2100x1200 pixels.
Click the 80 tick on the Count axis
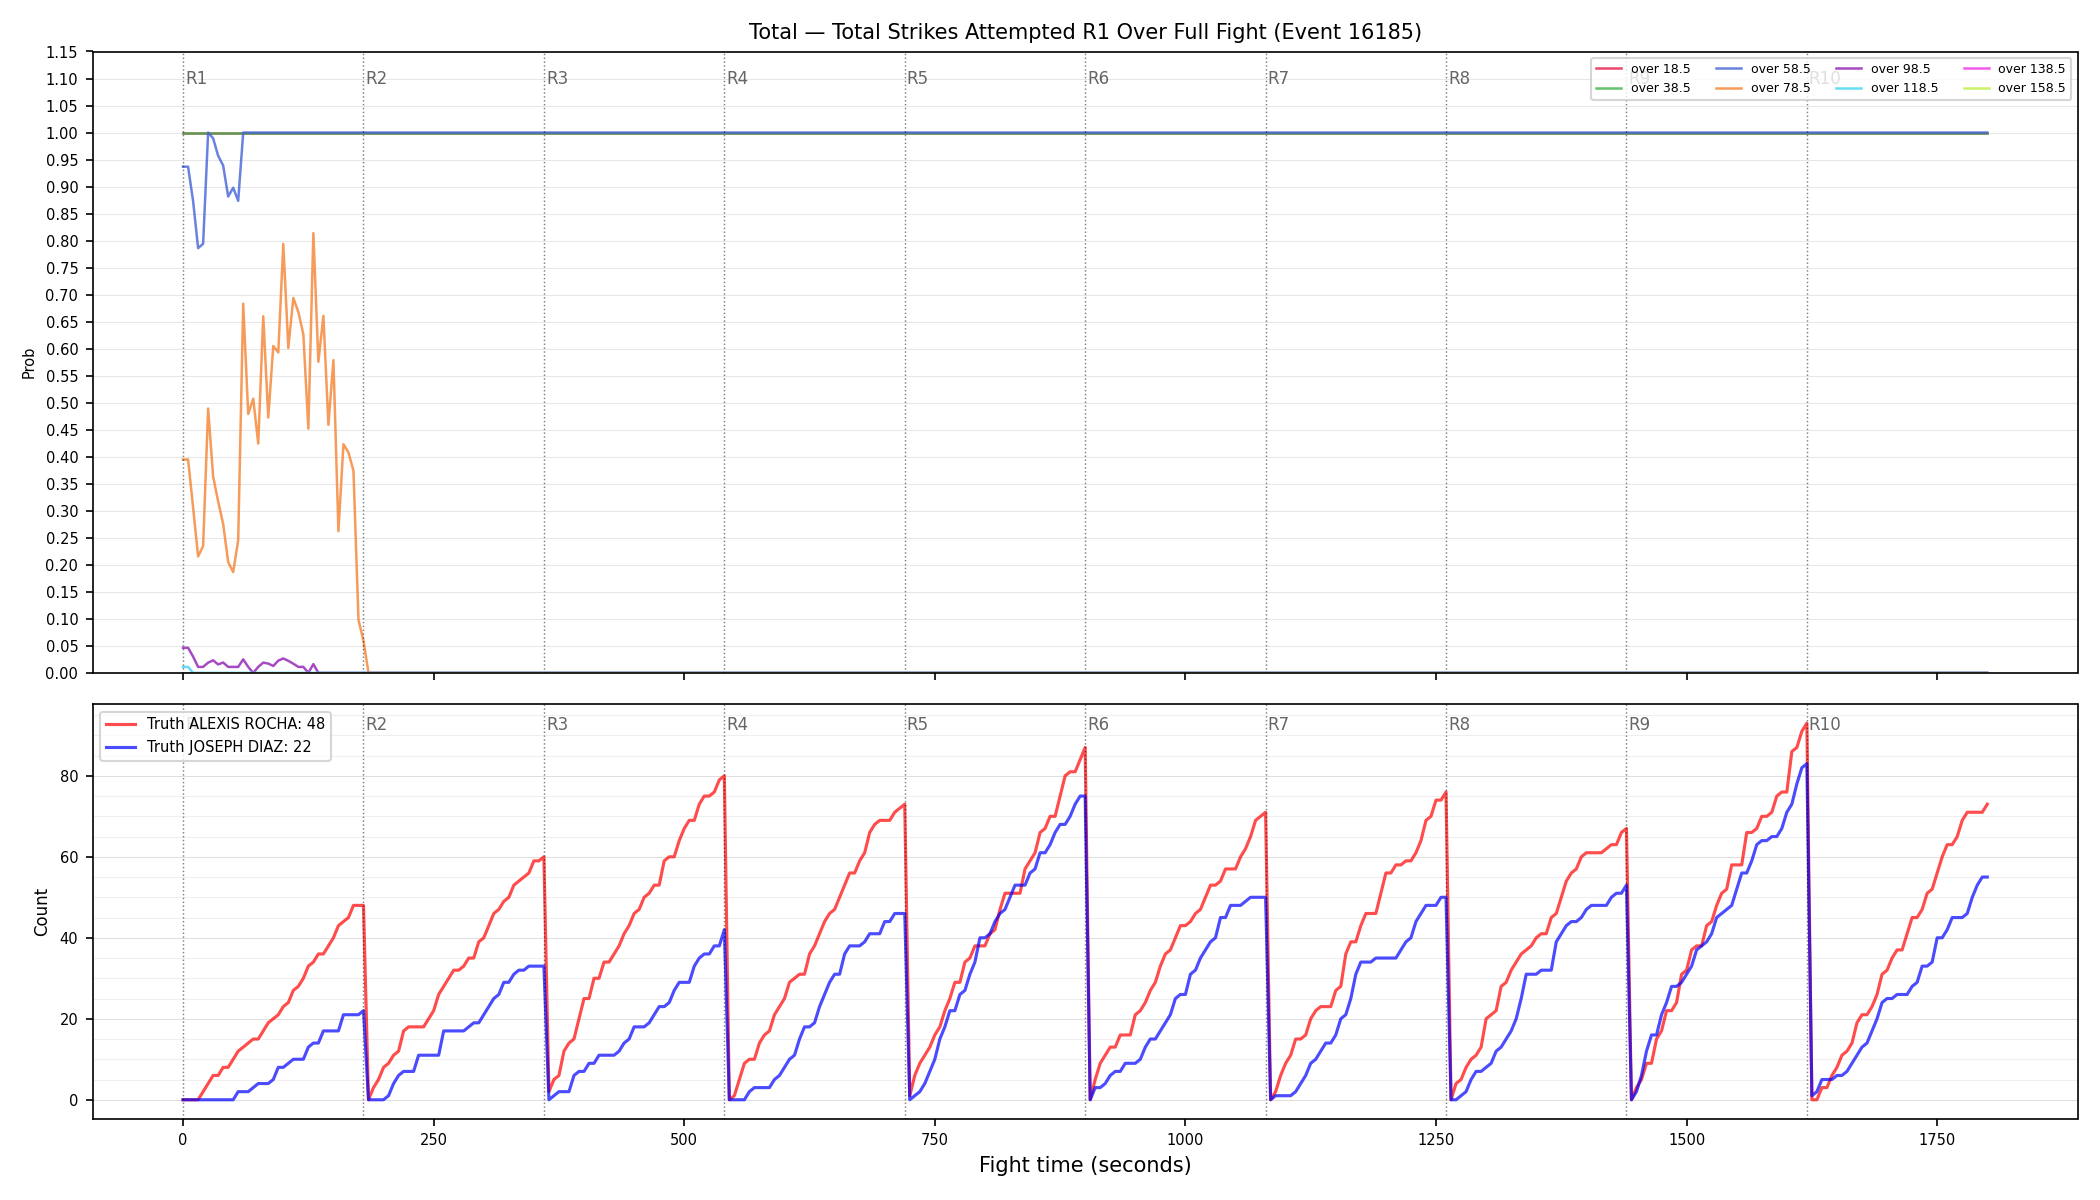point(70,776)
